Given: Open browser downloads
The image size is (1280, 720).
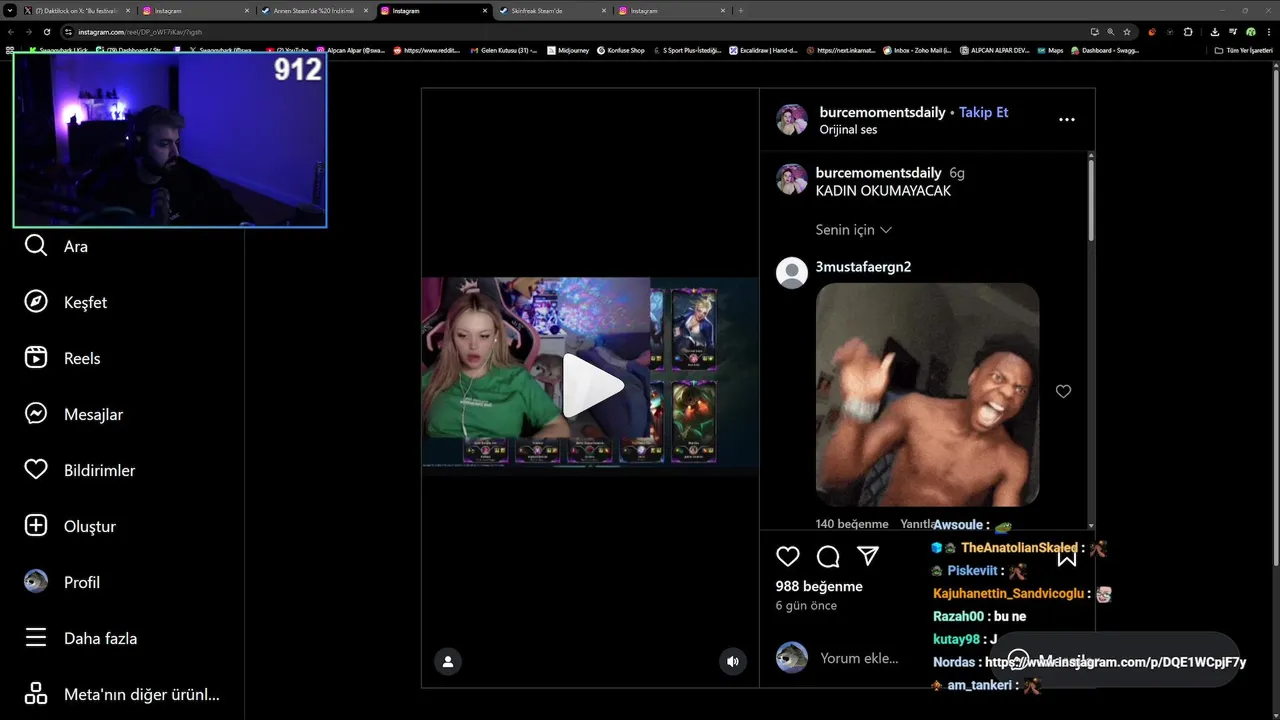Looking at the screenshot, I should click(1214, 32).
